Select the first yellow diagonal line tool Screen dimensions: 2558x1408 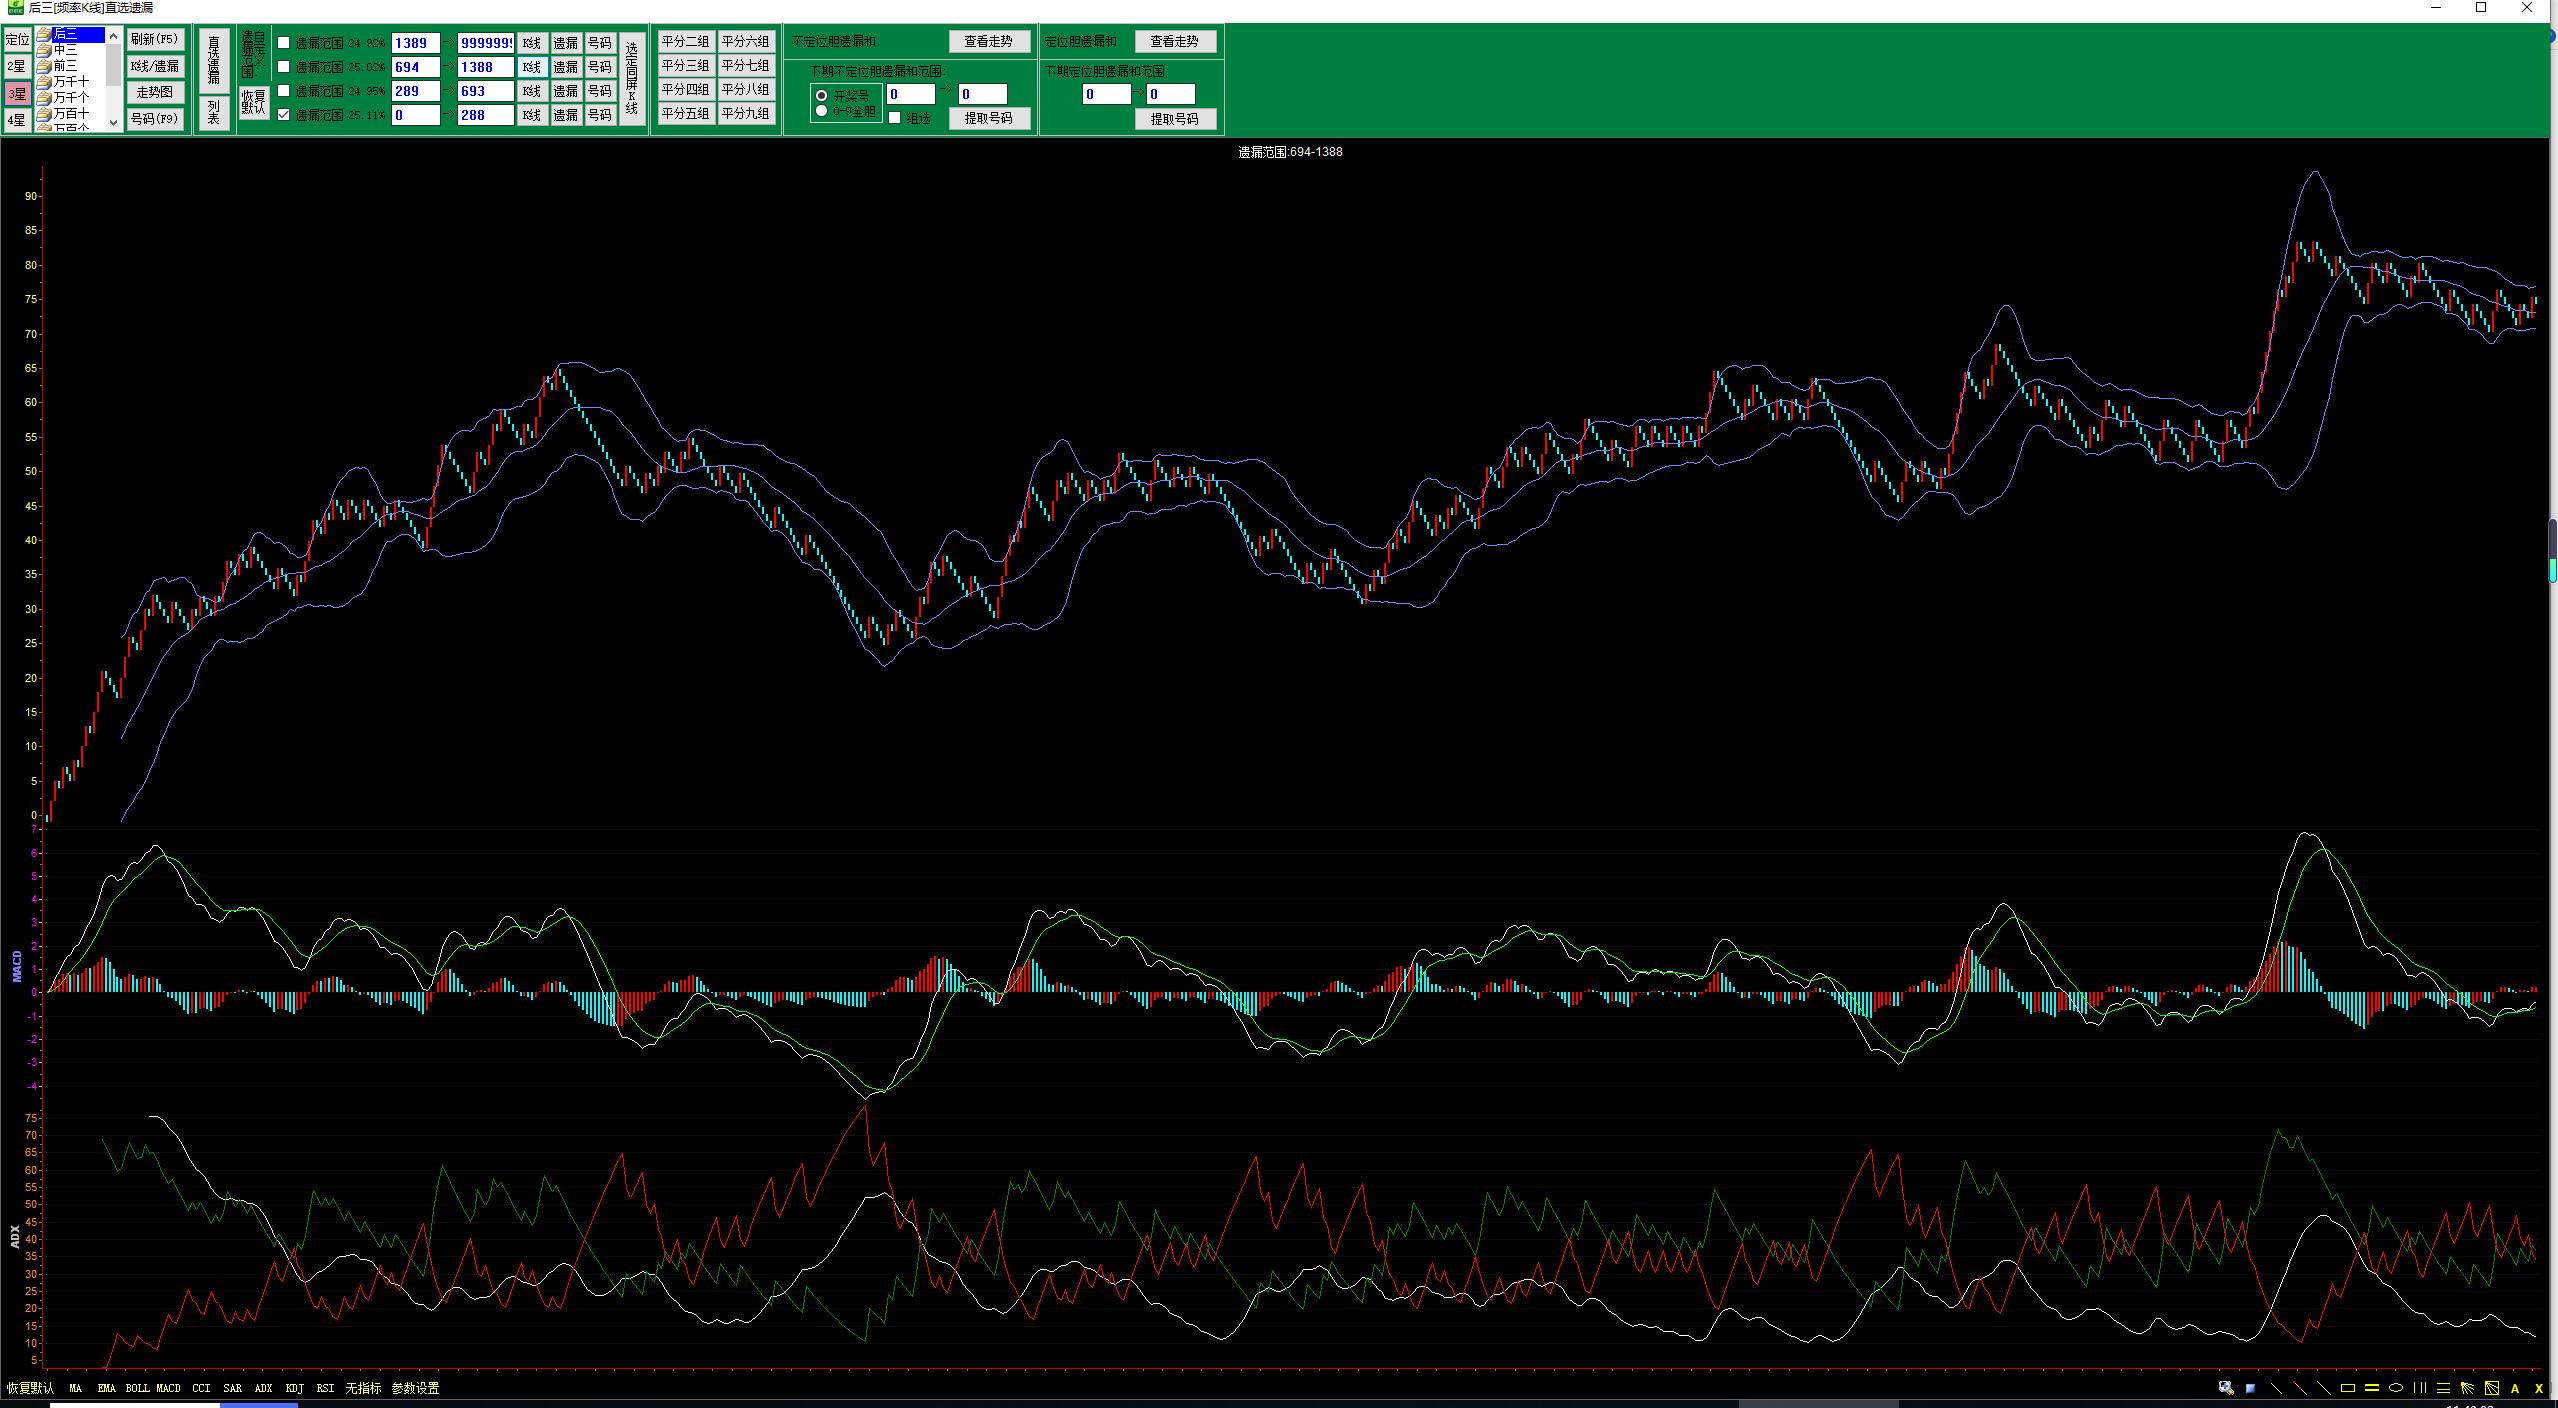click(x=2276, y=1388)
